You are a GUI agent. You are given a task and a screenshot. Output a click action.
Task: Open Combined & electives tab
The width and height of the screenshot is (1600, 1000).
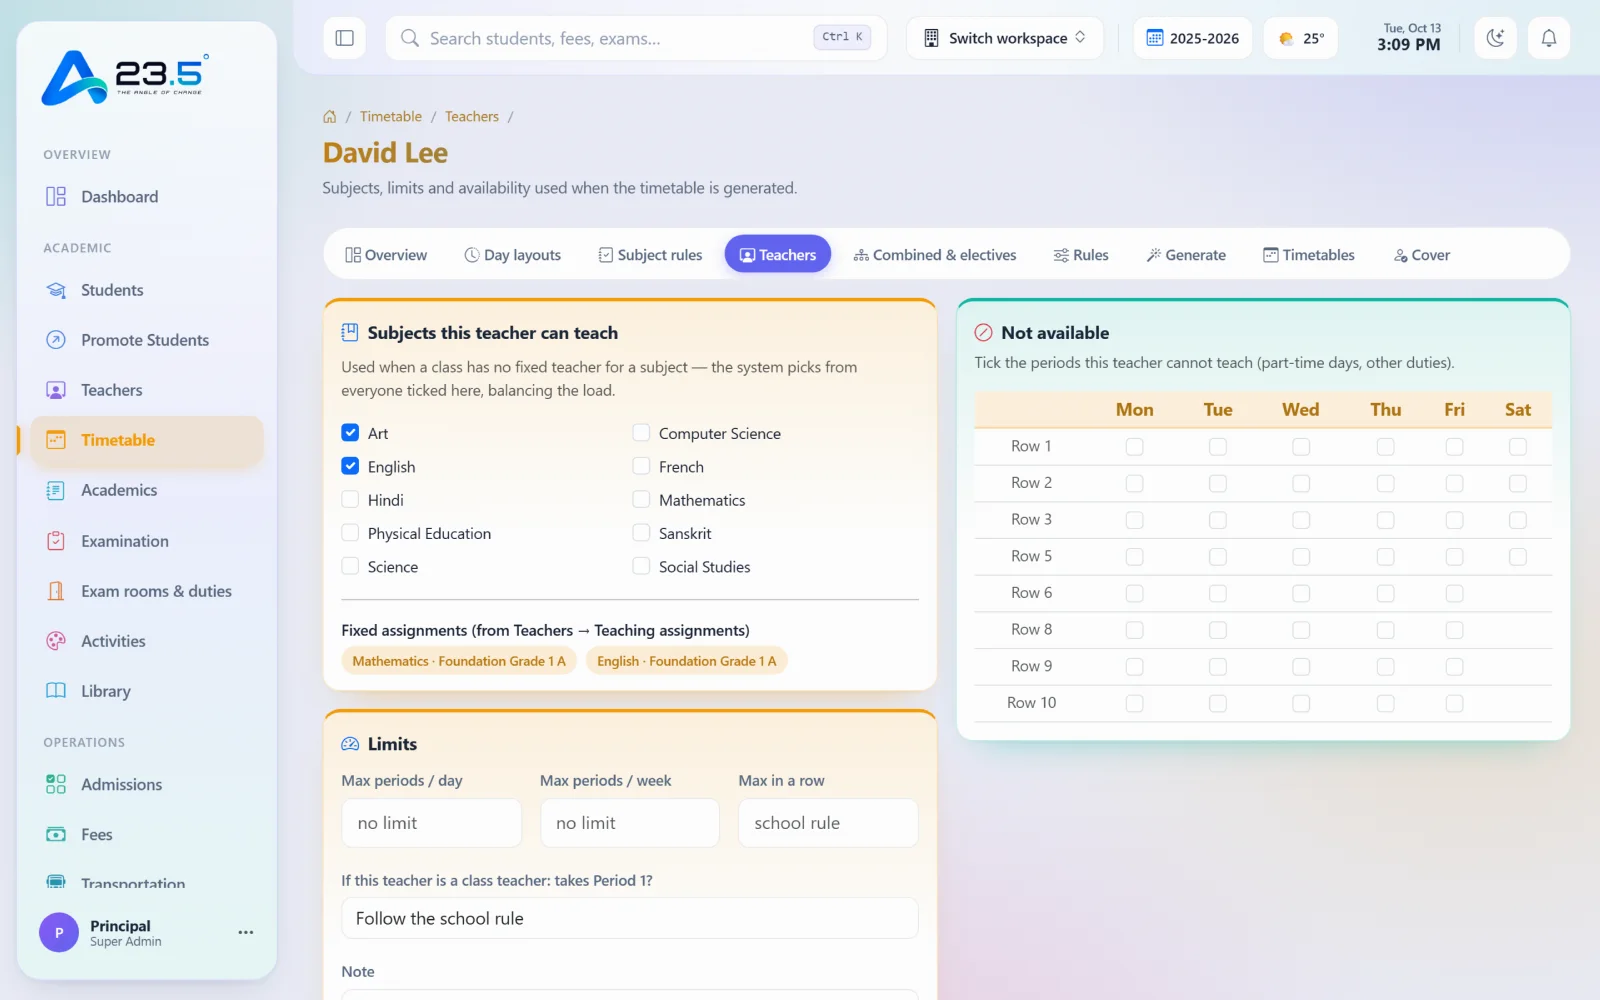point(935,255)
